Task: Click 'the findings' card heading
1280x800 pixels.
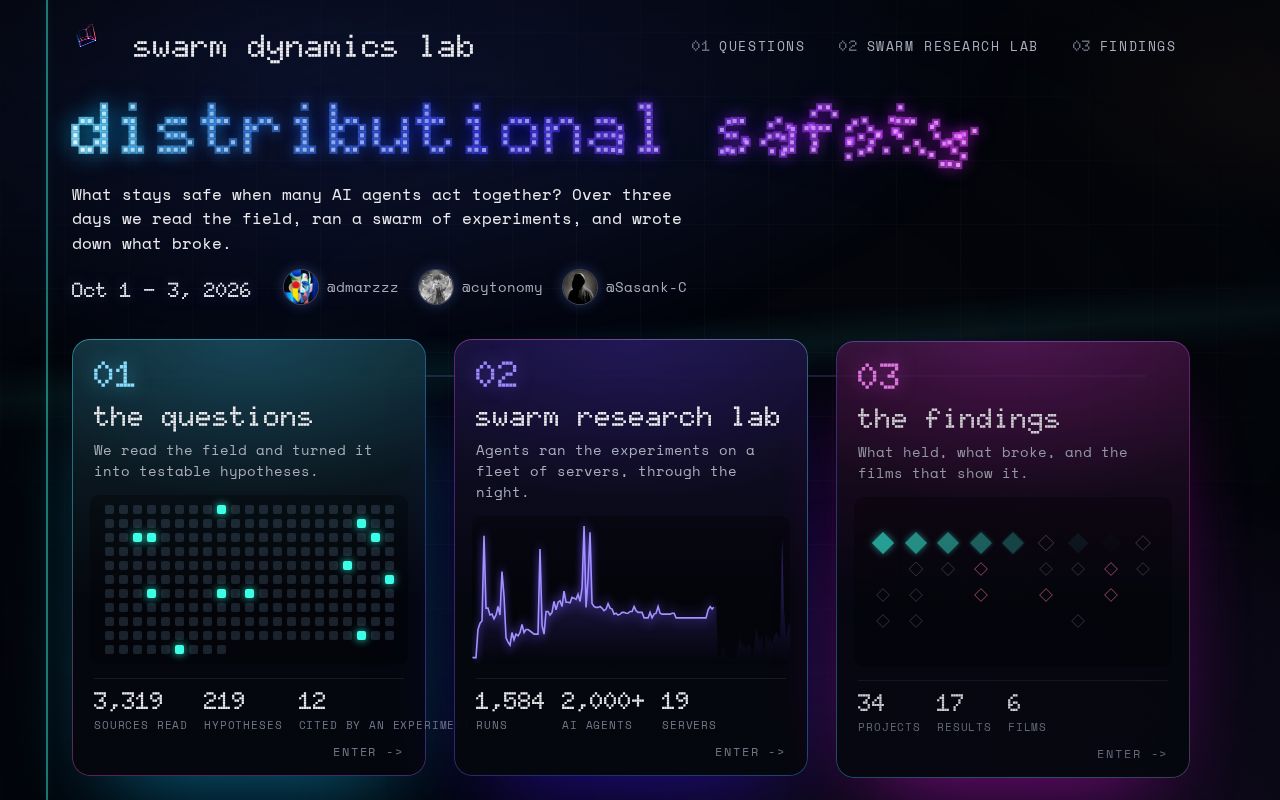Action: pyautogui.click(x=958, y=418)
